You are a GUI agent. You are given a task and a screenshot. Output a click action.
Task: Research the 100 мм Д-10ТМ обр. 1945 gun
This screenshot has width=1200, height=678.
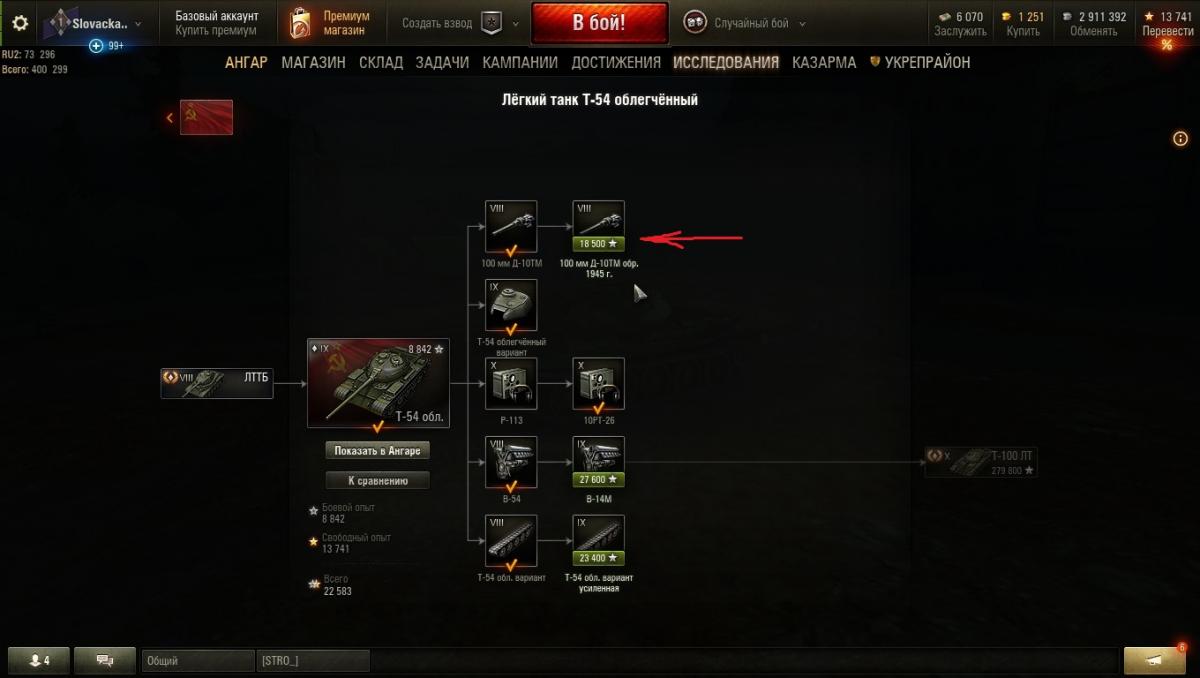(599, 227)
